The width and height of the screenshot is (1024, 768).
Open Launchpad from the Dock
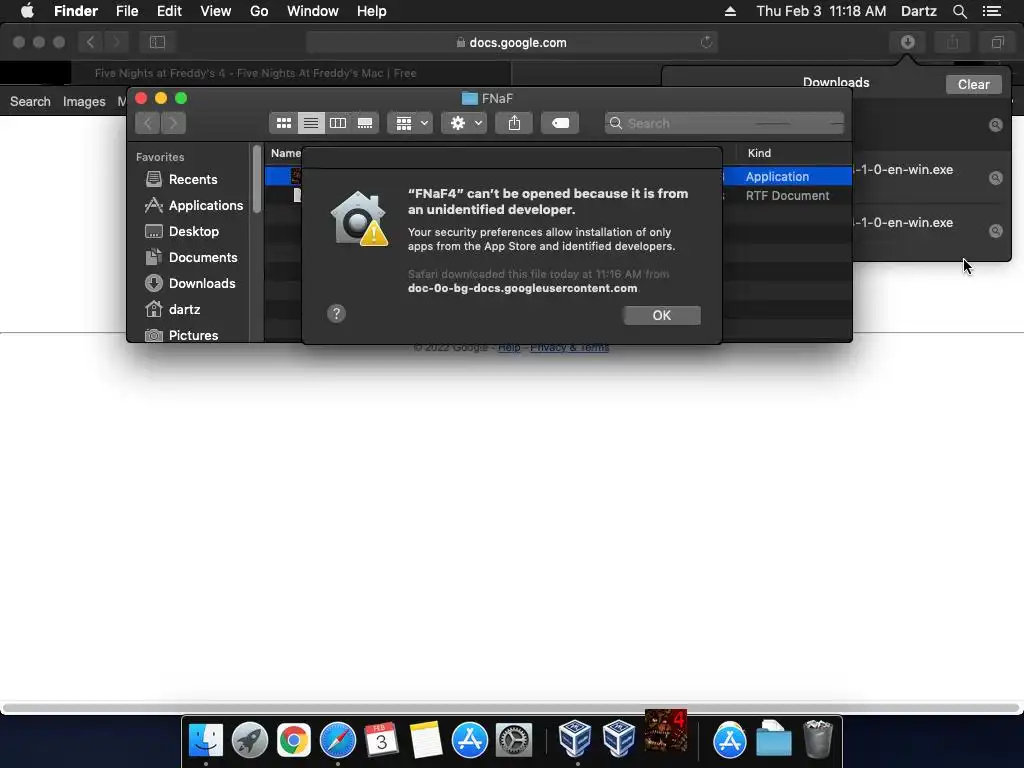pyautogui.click(x=249, y=740)
